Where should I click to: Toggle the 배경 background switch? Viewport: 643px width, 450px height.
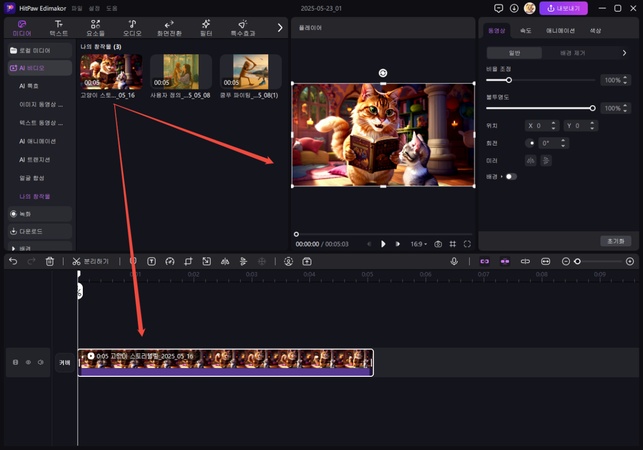tap(510, 176)
